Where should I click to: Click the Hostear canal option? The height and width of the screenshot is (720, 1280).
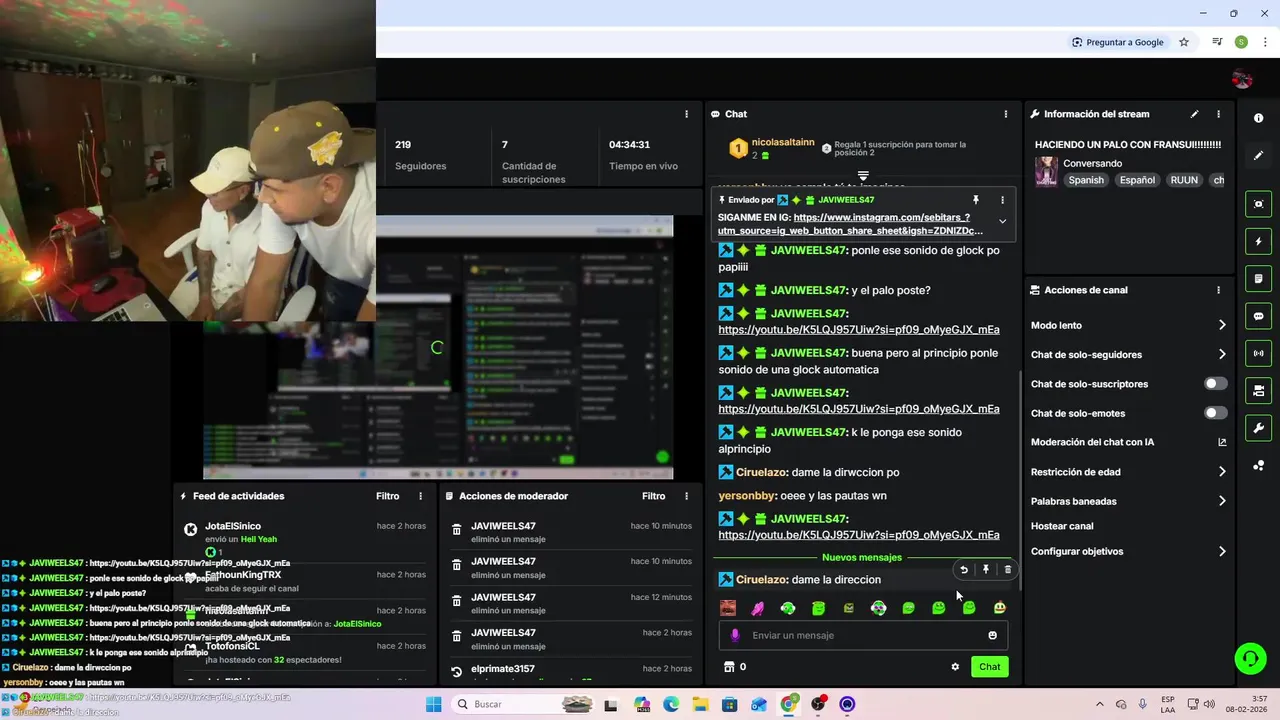pos(1062,526)
